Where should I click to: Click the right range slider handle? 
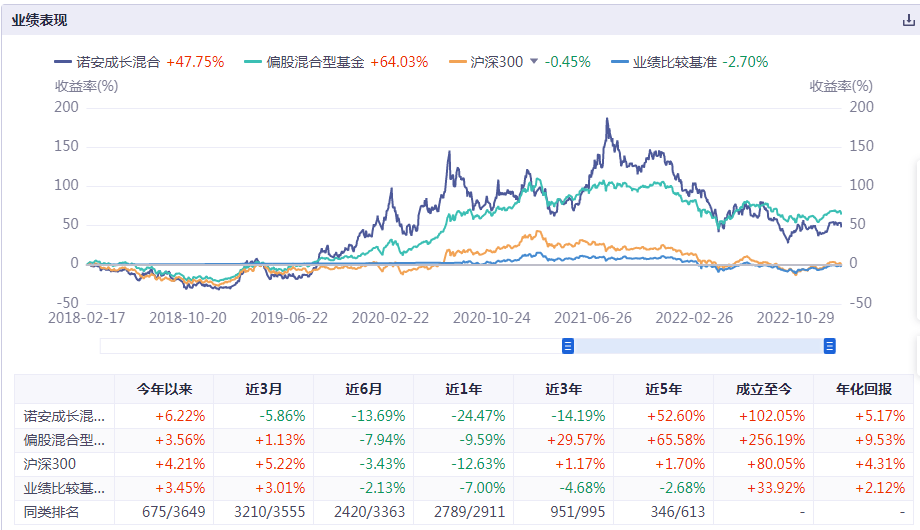[x=829, y=346]
